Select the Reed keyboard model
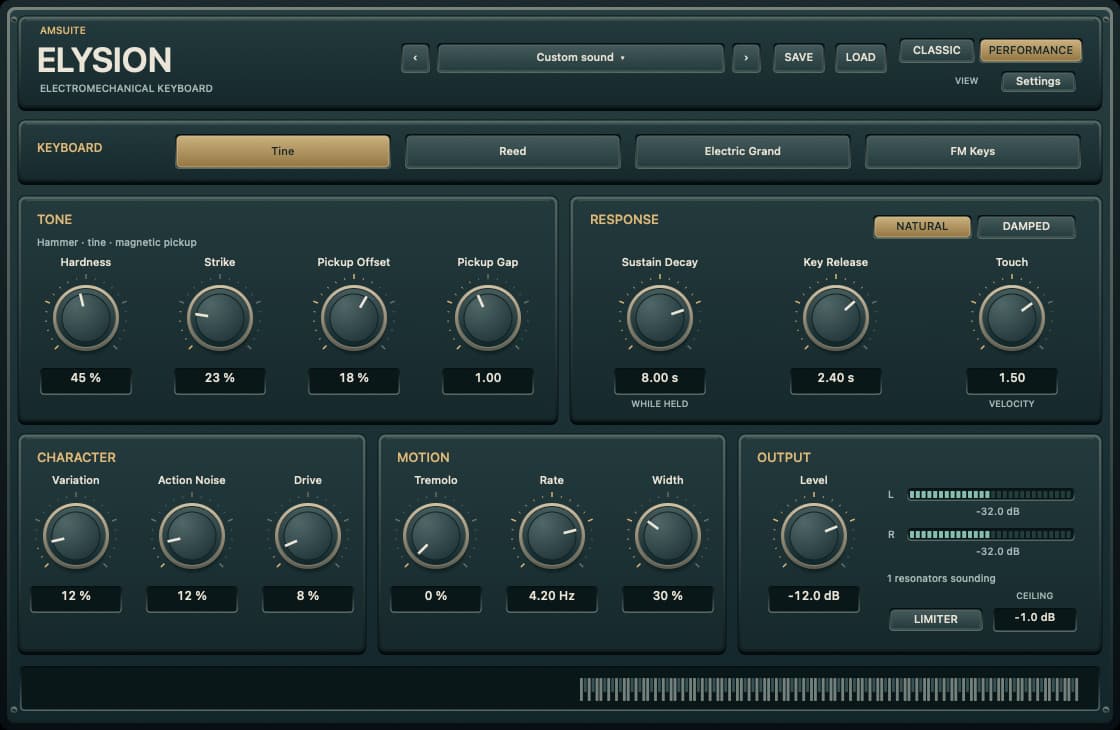Viewport: 1120px width, 730px height. coord(512,151)
